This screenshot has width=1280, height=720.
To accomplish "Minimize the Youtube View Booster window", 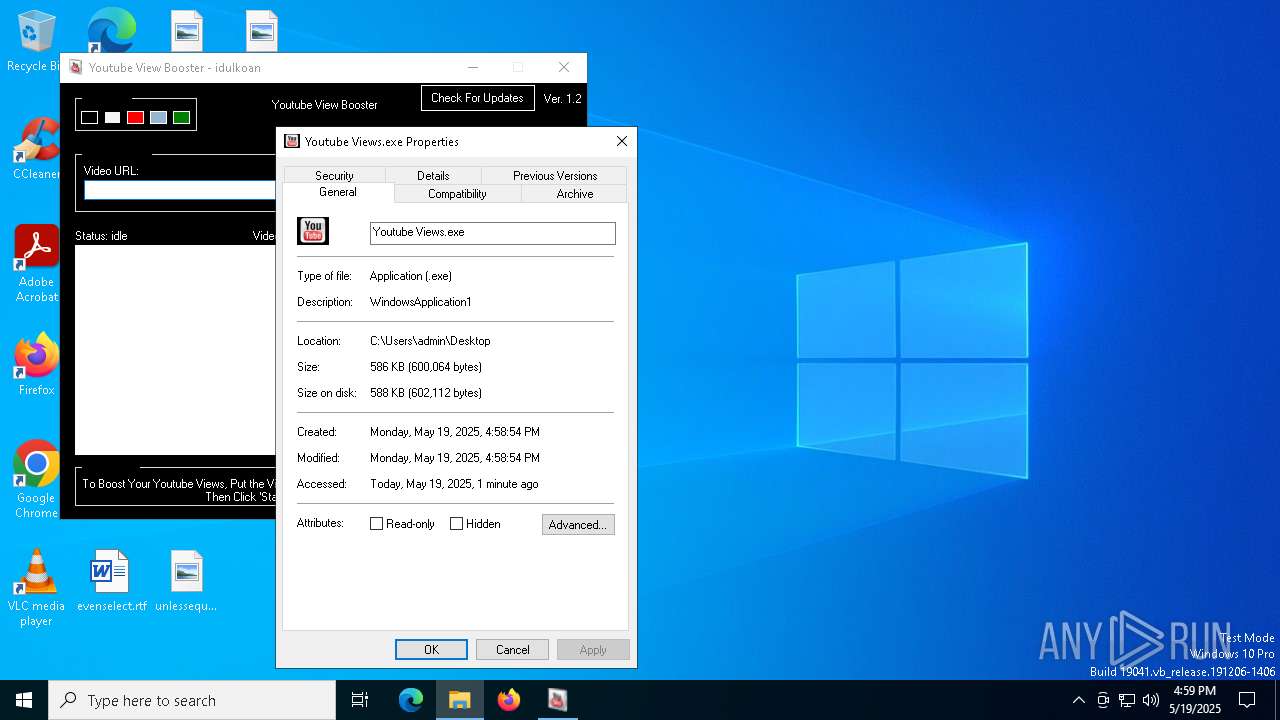I will coord(473,67).
